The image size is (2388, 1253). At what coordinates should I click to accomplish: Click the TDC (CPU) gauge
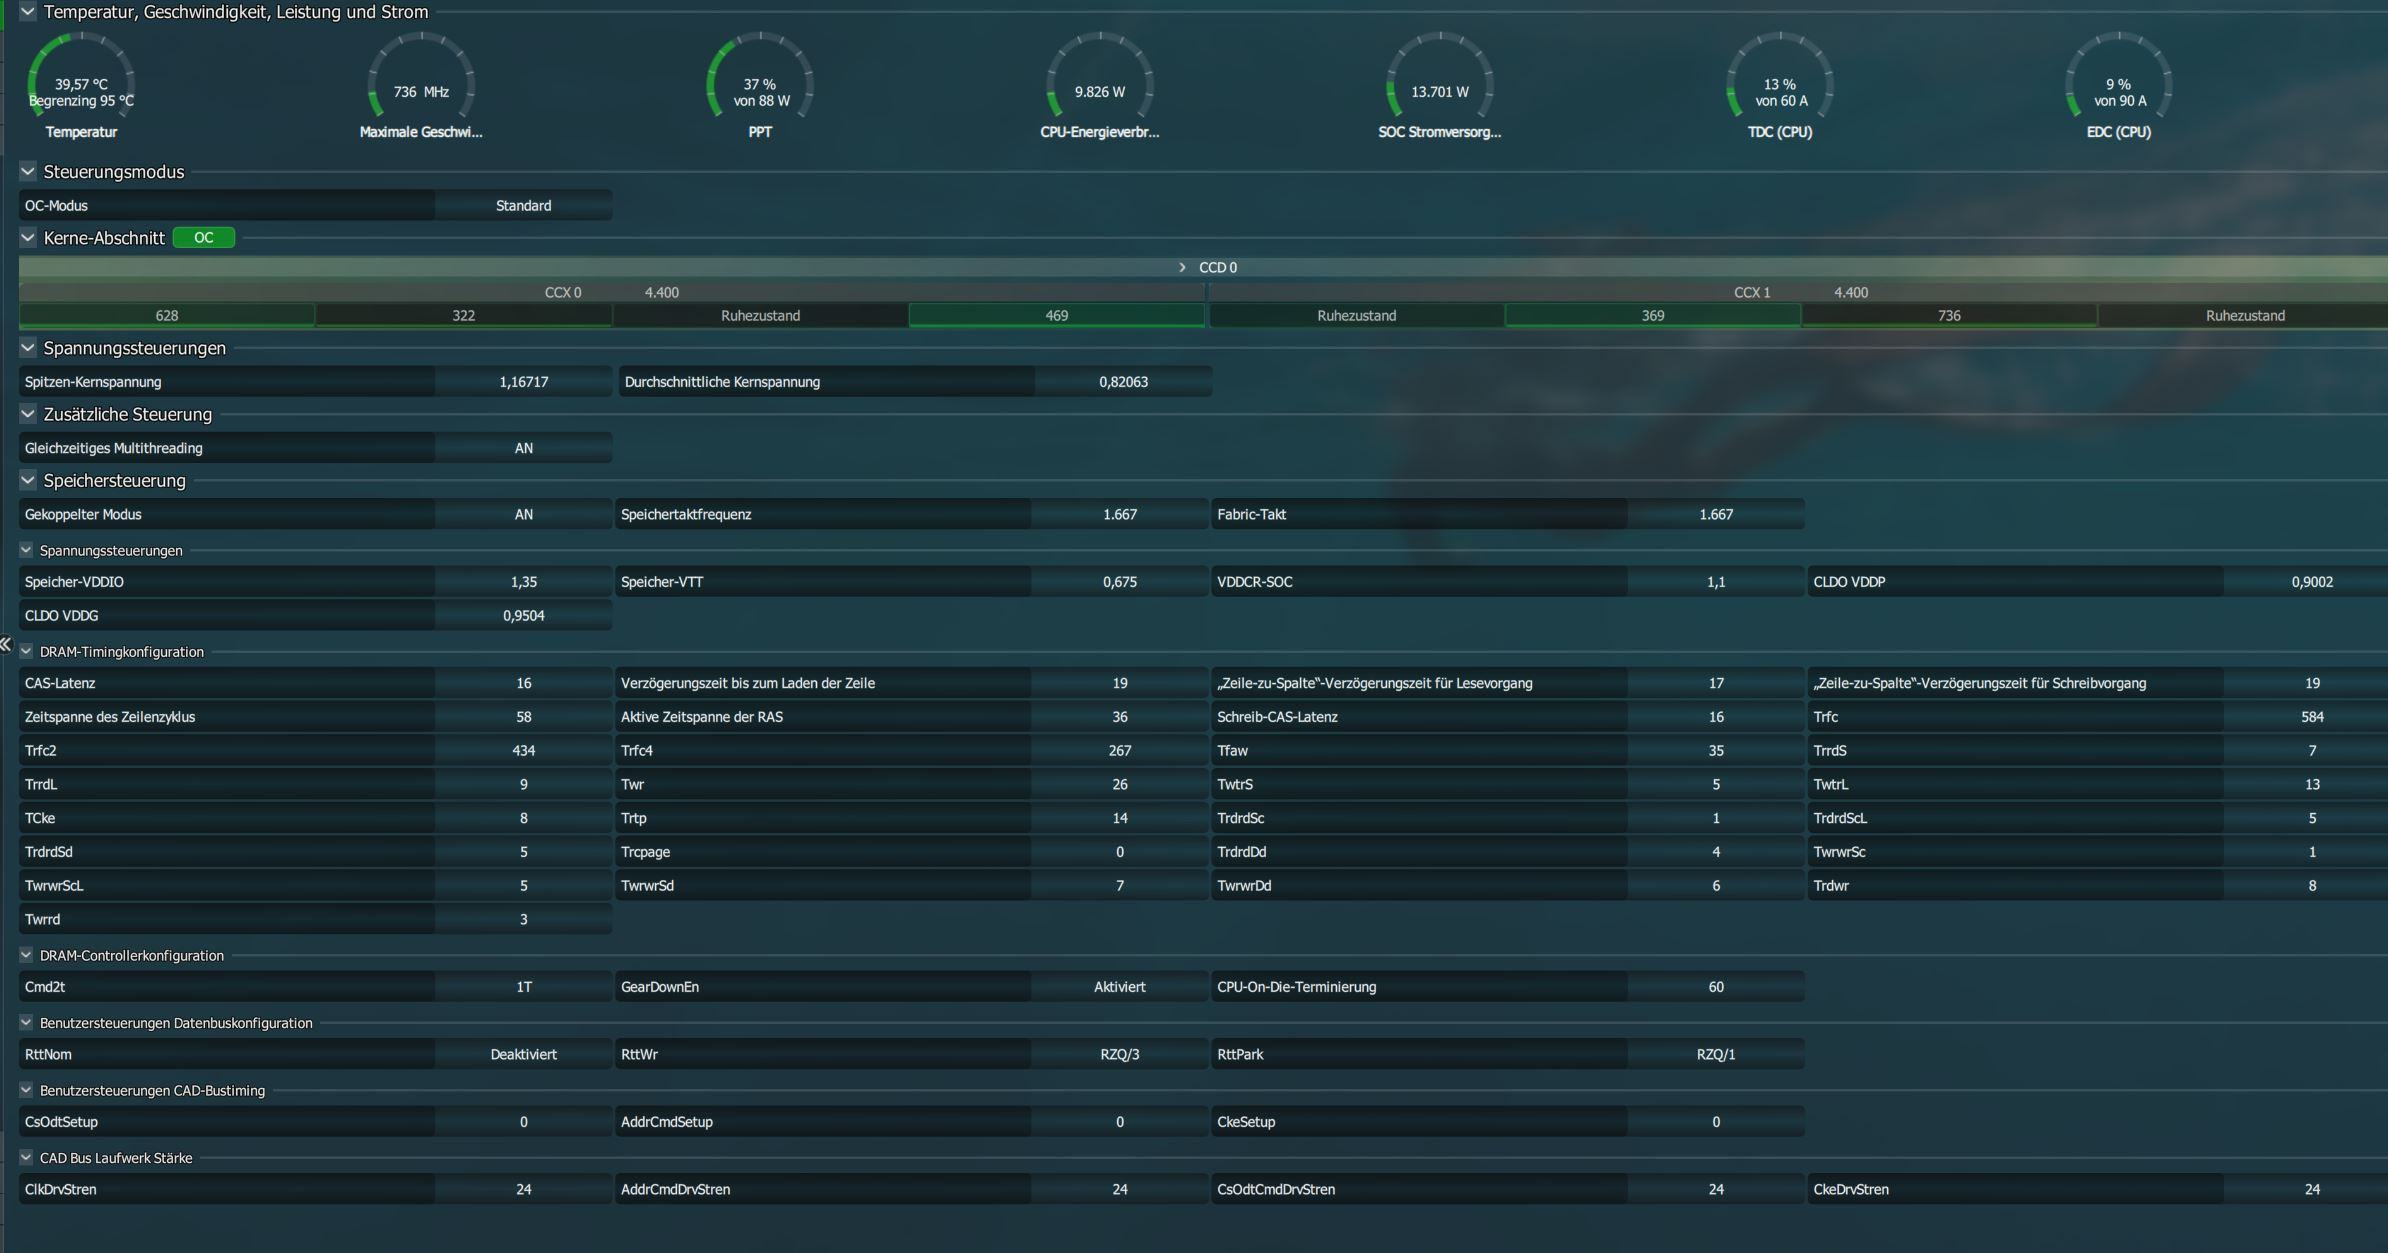[x=1780, y=85]
